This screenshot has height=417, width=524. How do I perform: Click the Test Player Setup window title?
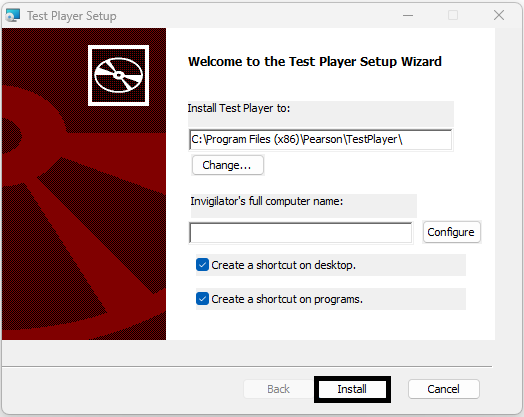click(x=72, y=16)
